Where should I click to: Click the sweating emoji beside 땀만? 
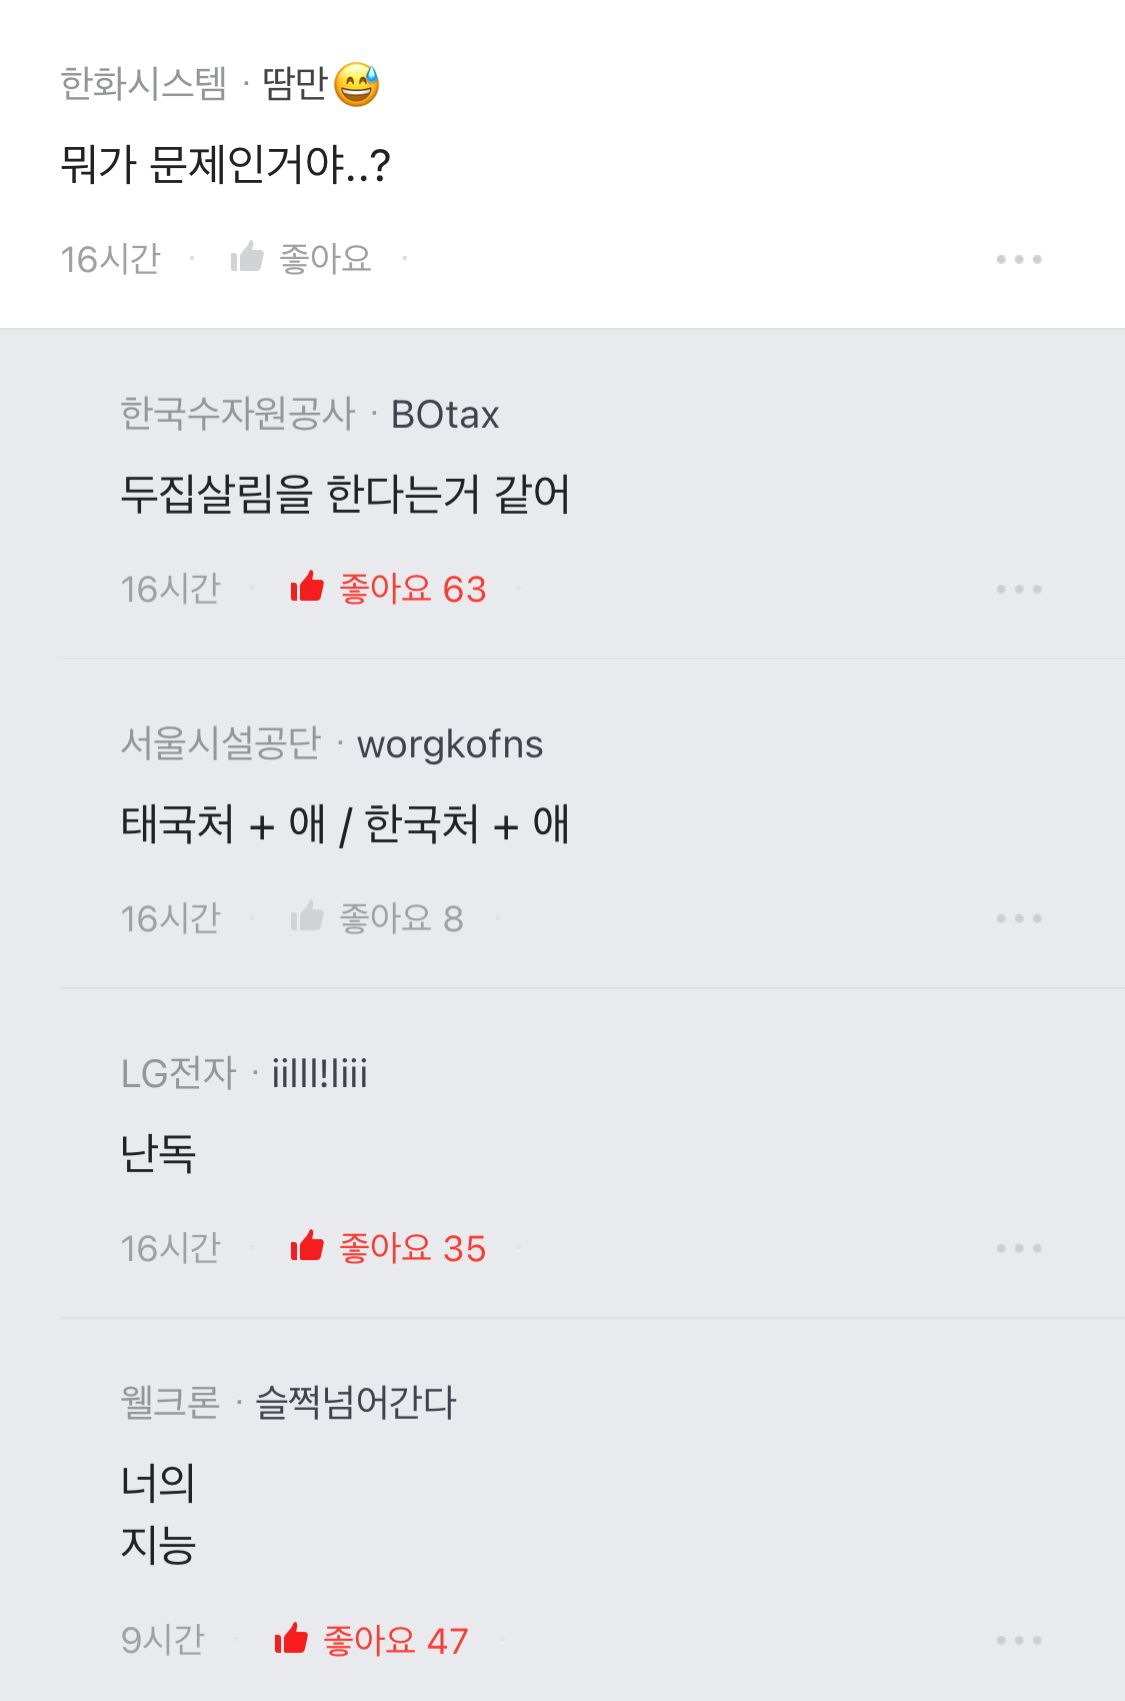click(x=357, y=84)
